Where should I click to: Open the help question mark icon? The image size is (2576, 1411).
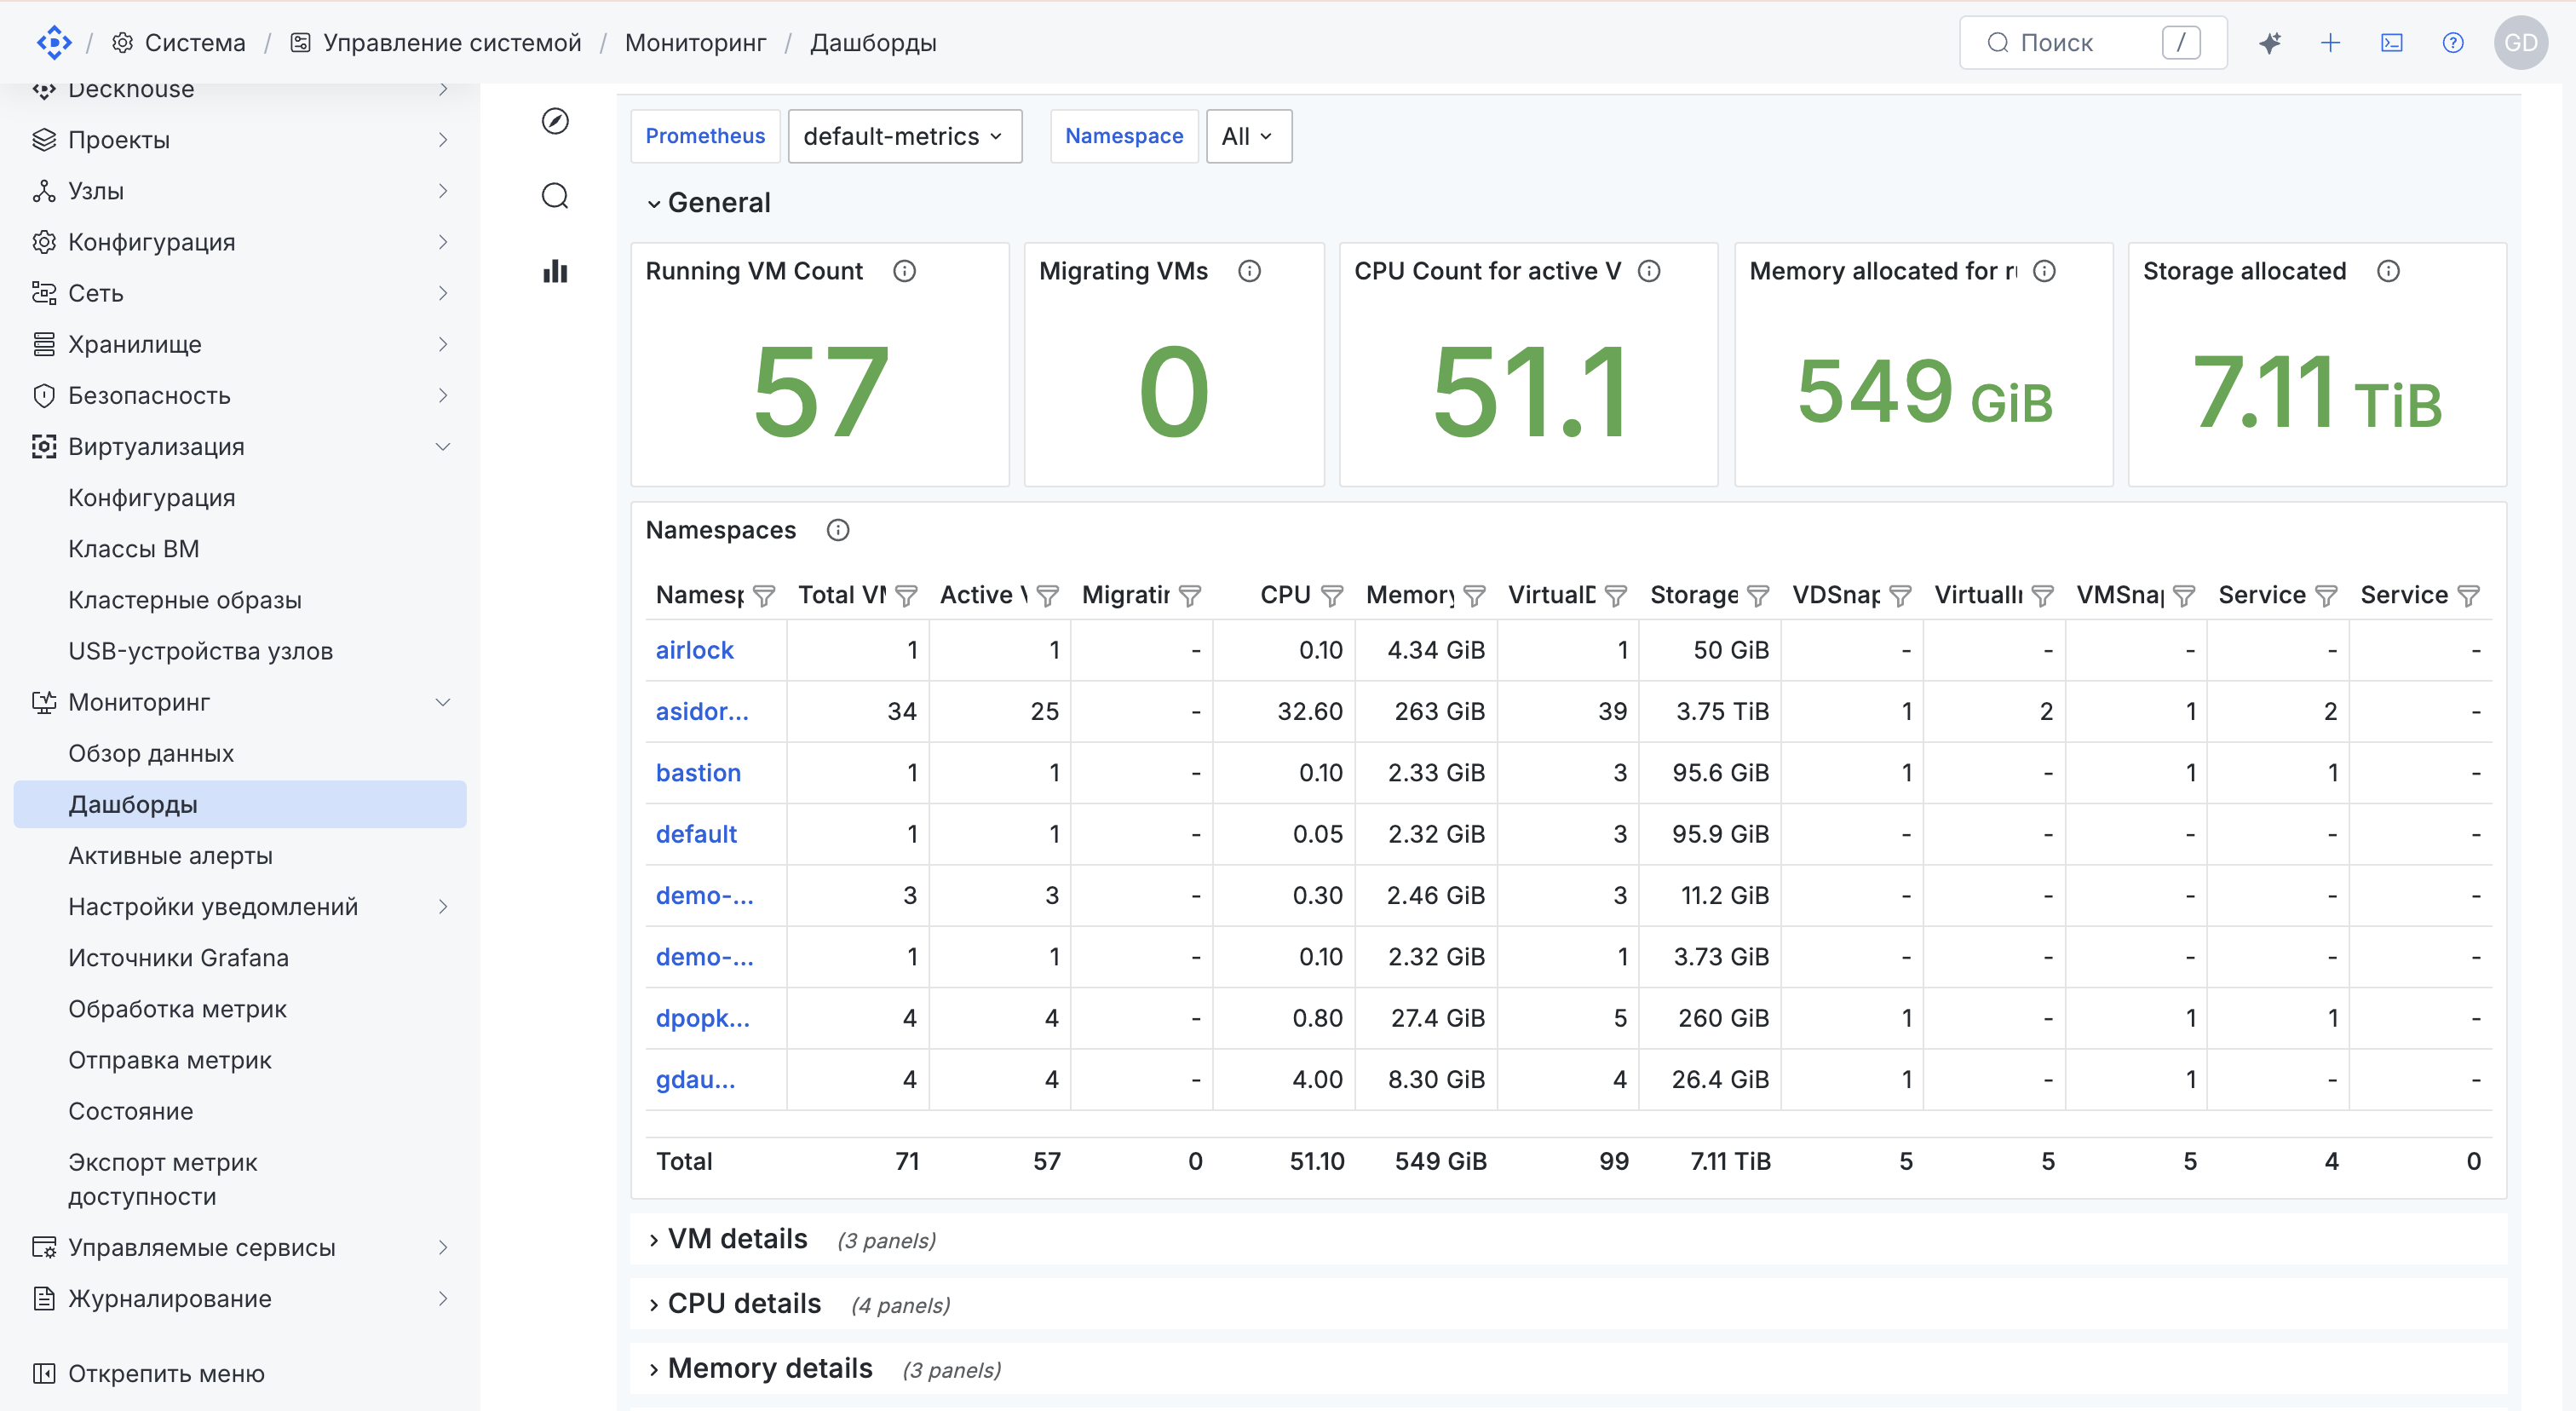(x=2453, y=43)
